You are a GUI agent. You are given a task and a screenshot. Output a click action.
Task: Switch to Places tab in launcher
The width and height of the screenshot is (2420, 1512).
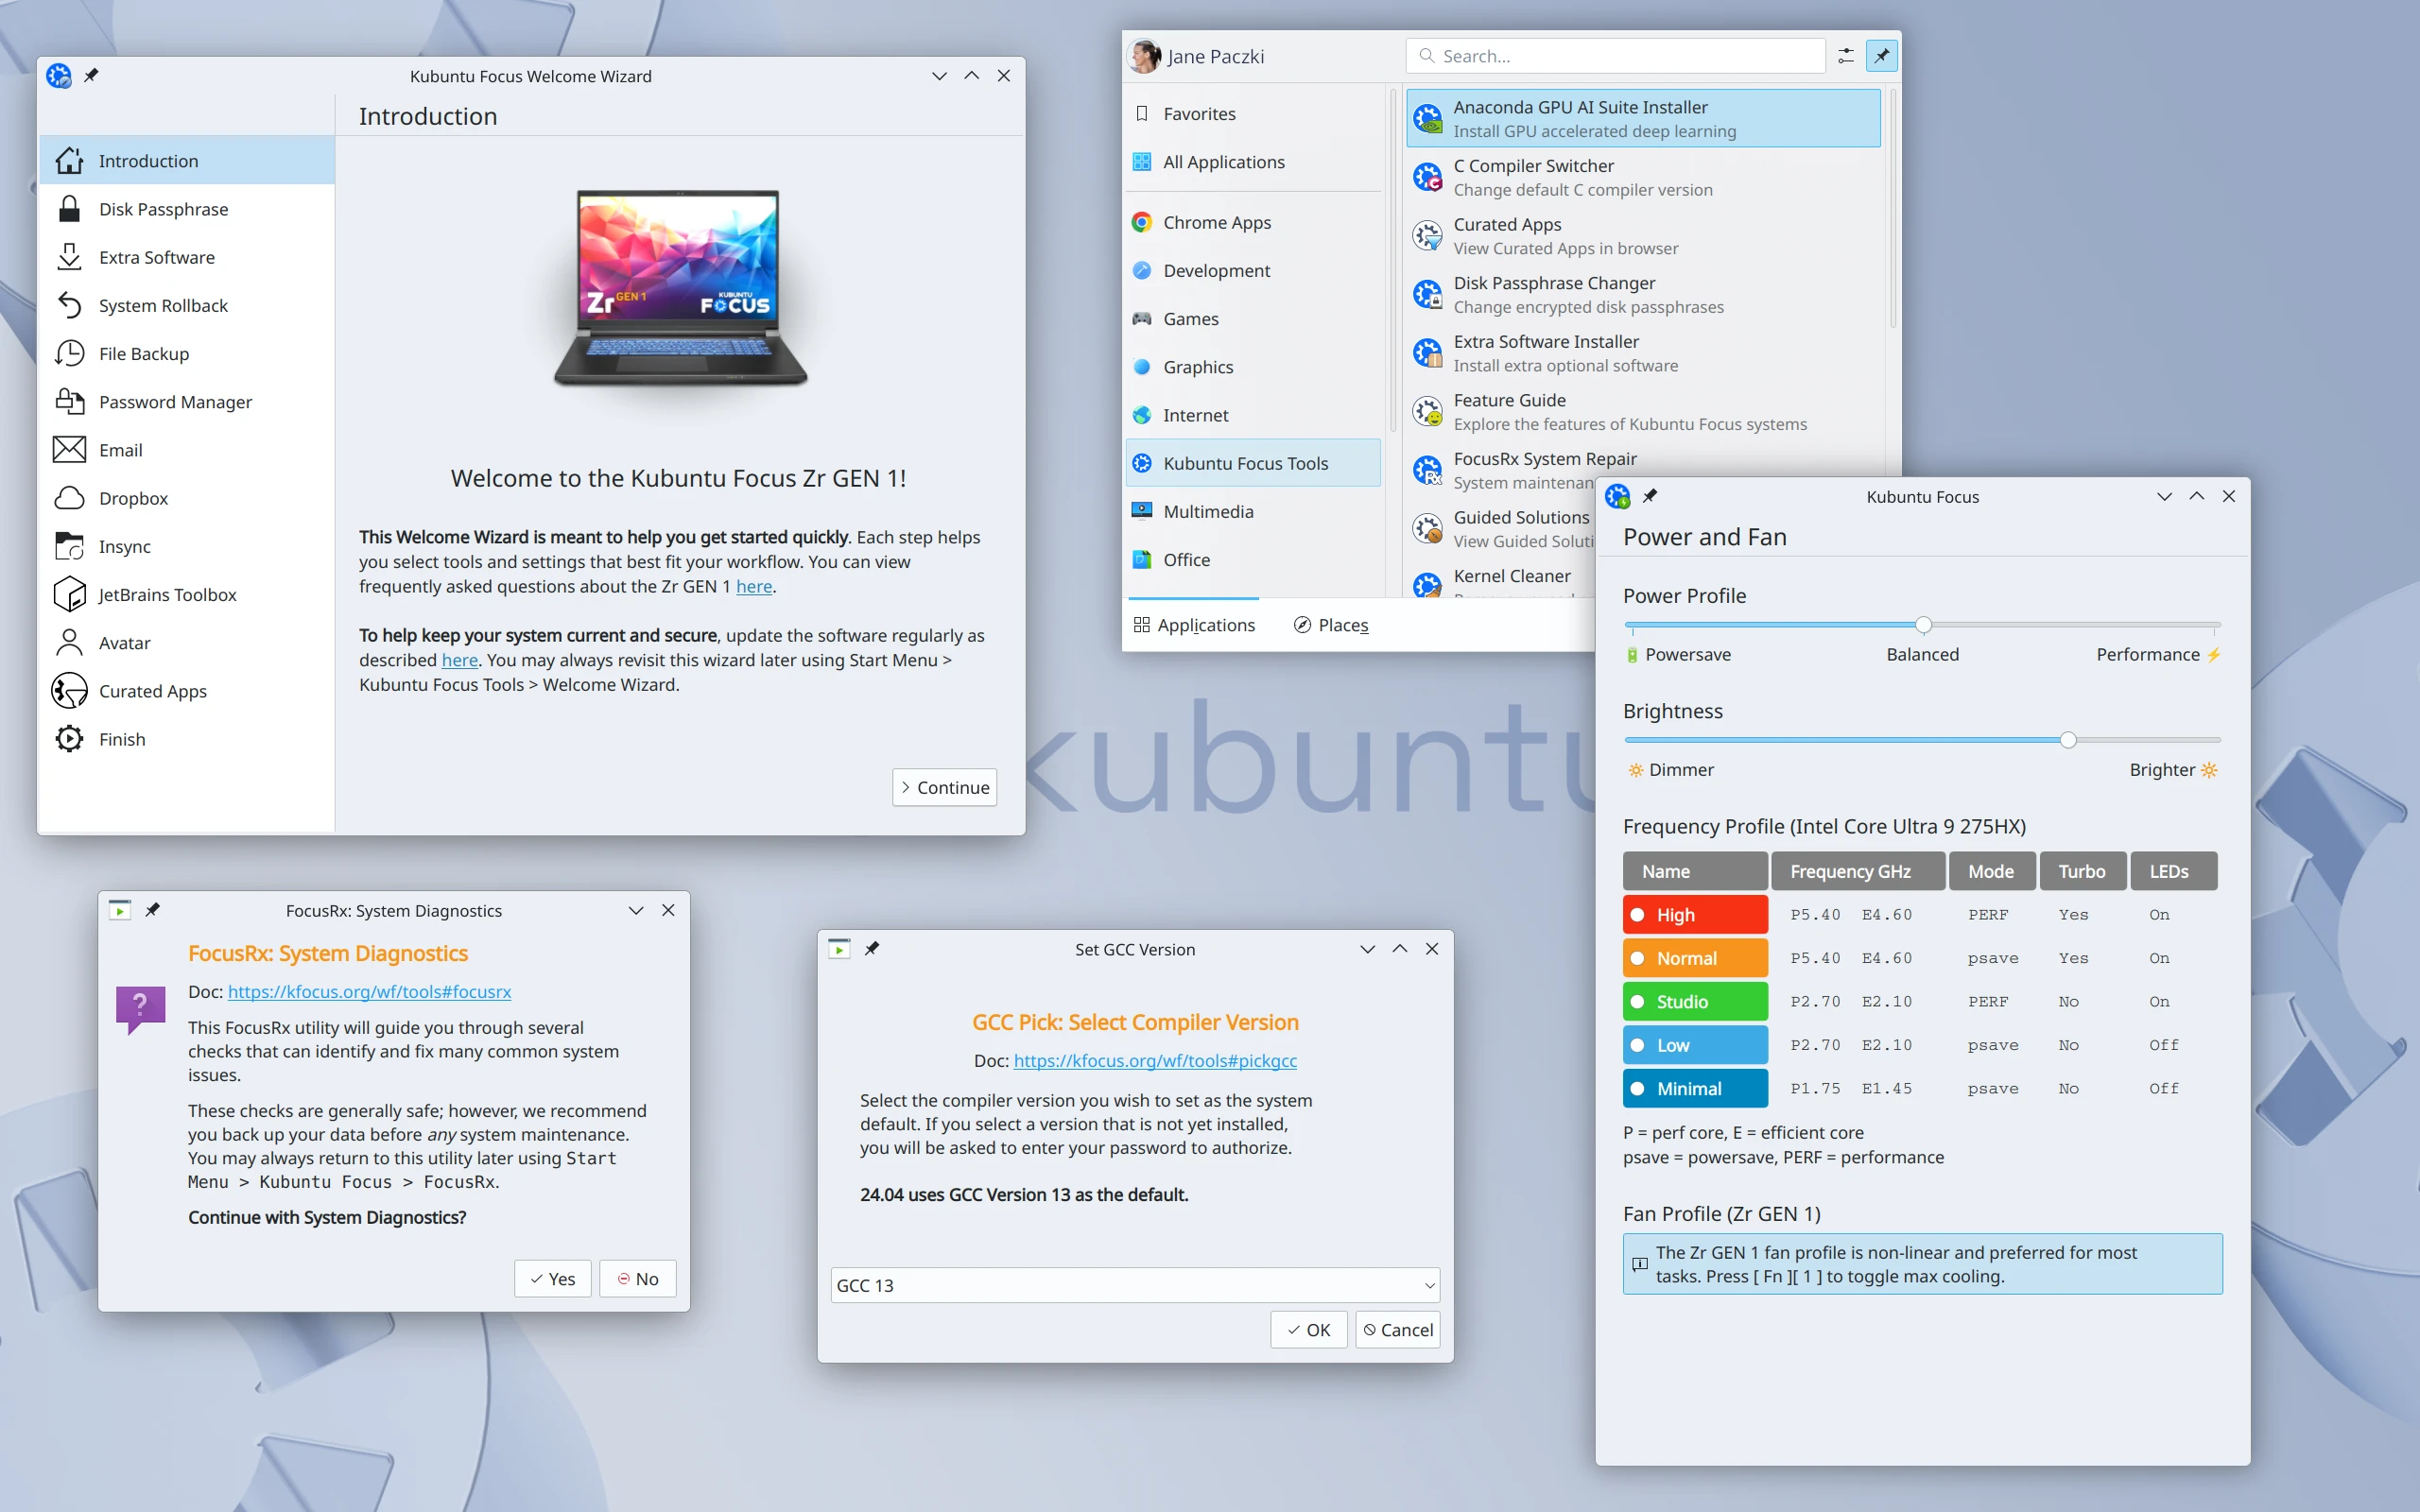(x=1330, y=625)
